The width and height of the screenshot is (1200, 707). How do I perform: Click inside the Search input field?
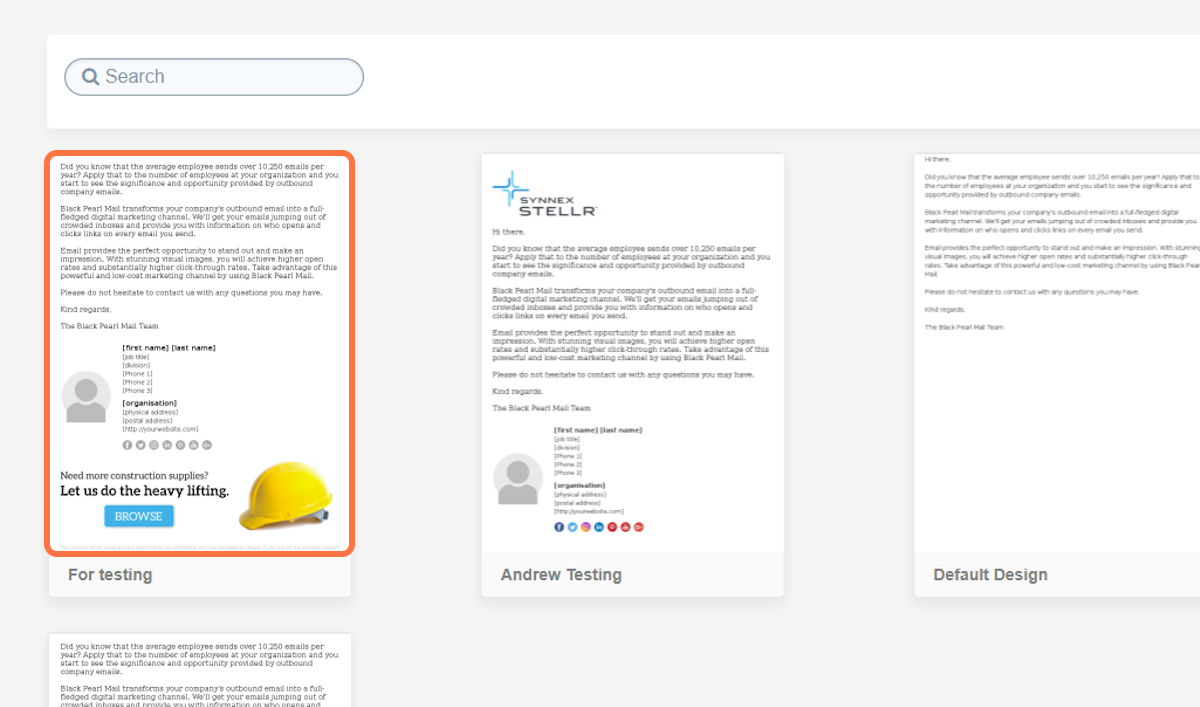tap(230, 77)
